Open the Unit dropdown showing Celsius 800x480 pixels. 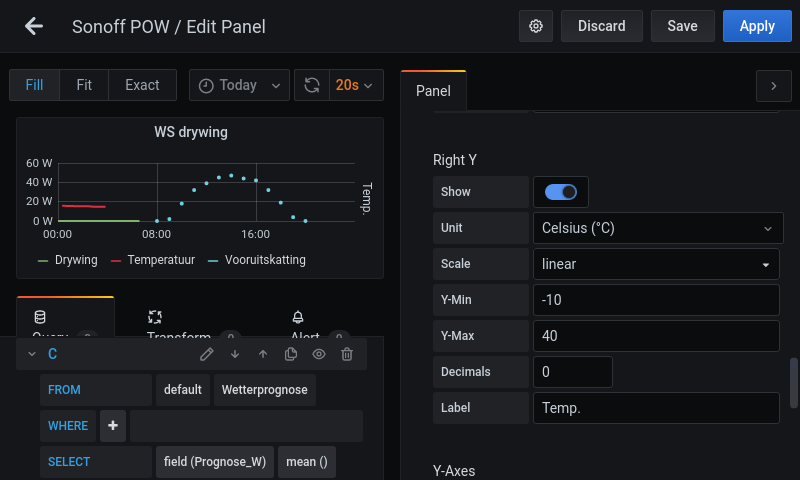(x=656, y=228)
